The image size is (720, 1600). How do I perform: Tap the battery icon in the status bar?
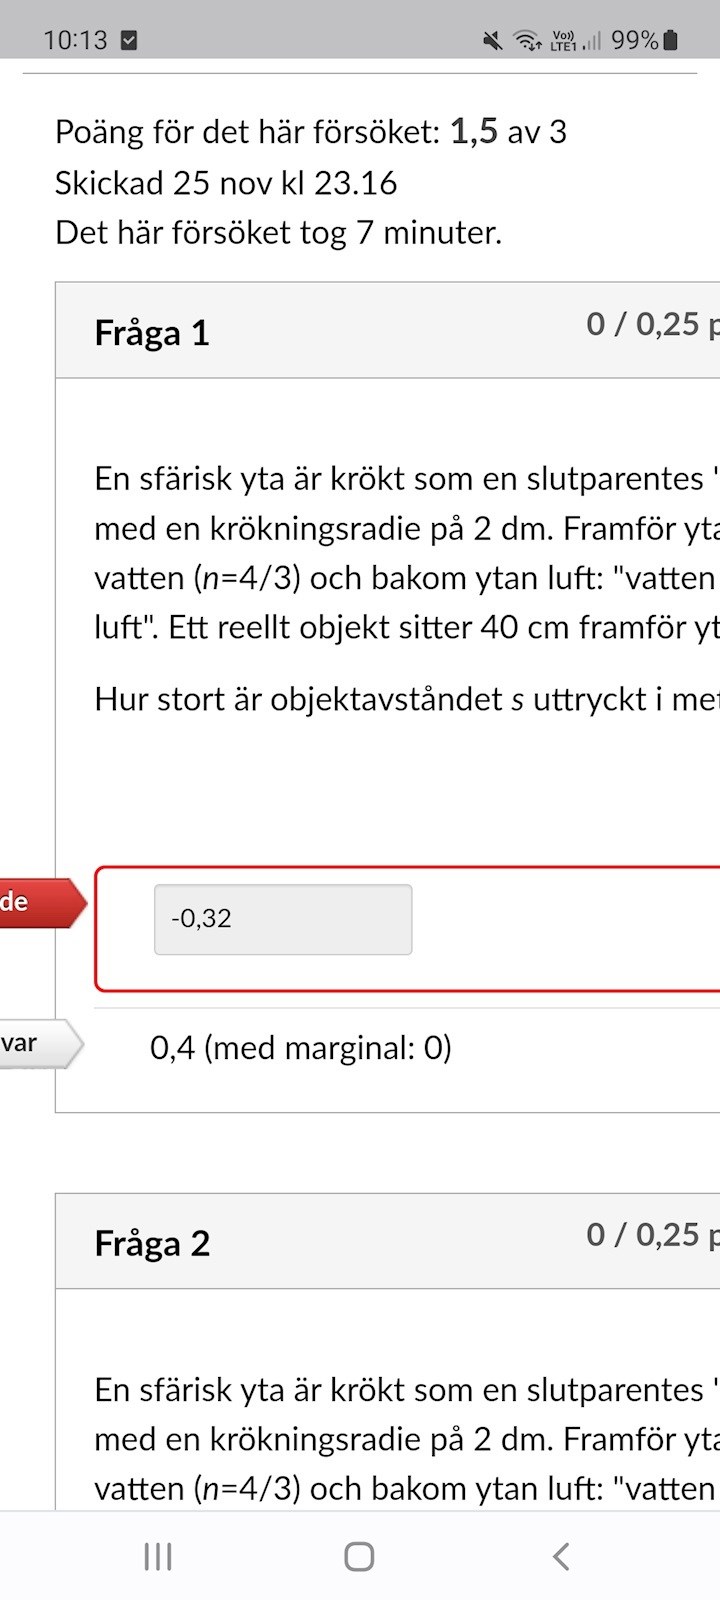pyautogui.click(x=671, y=40)
